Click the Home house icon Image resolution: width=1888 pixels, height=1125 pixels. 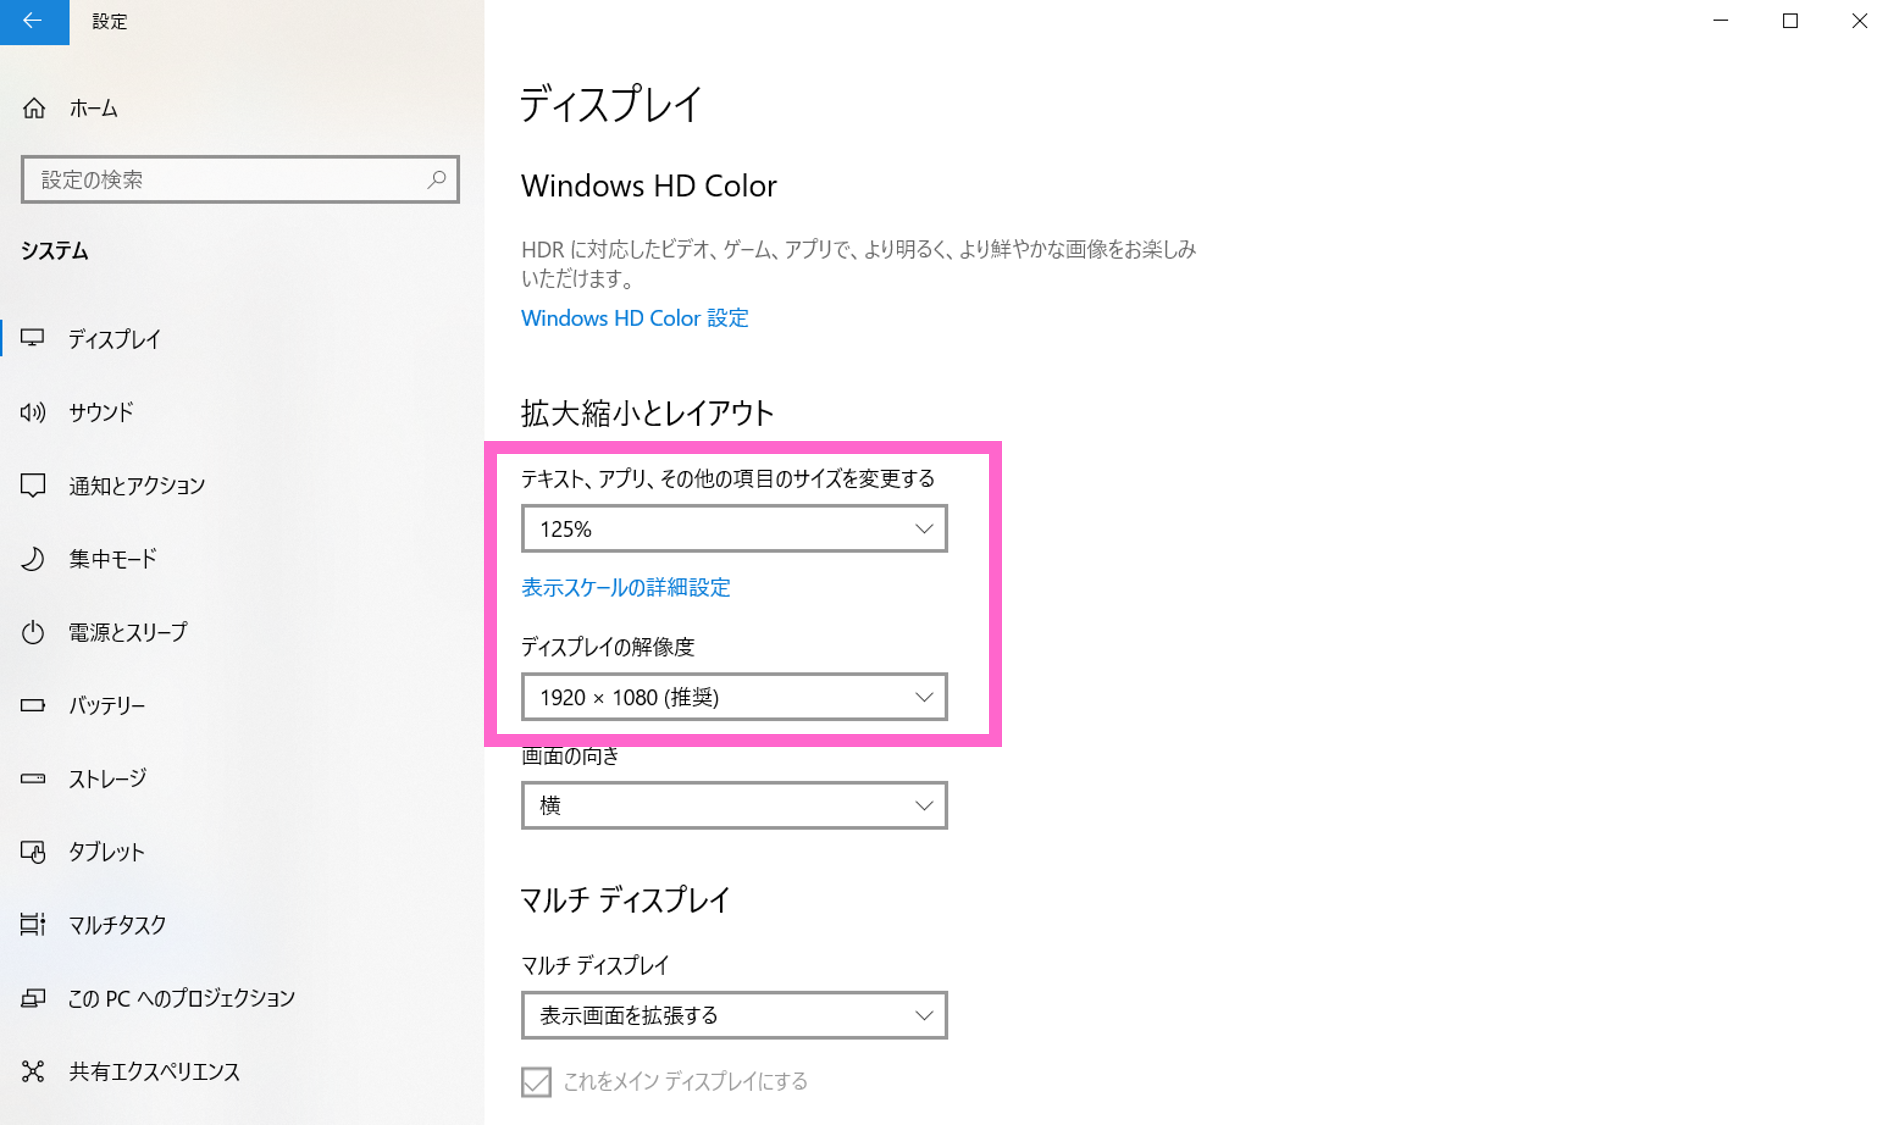click(x=34, y=108)
